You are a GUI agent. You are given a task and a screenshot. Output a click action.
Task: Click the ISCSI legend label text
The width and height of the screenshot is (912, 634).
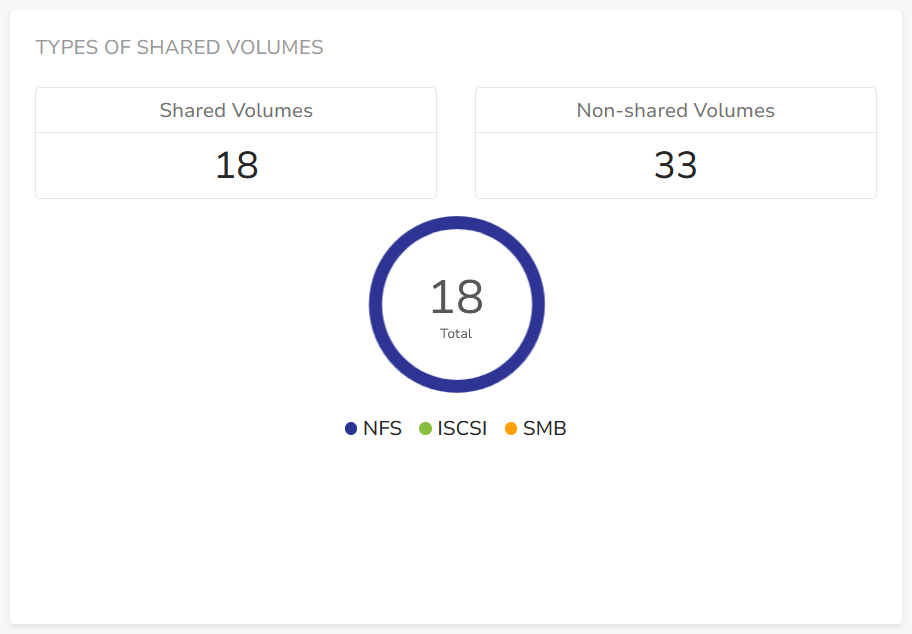pos(462,429)
